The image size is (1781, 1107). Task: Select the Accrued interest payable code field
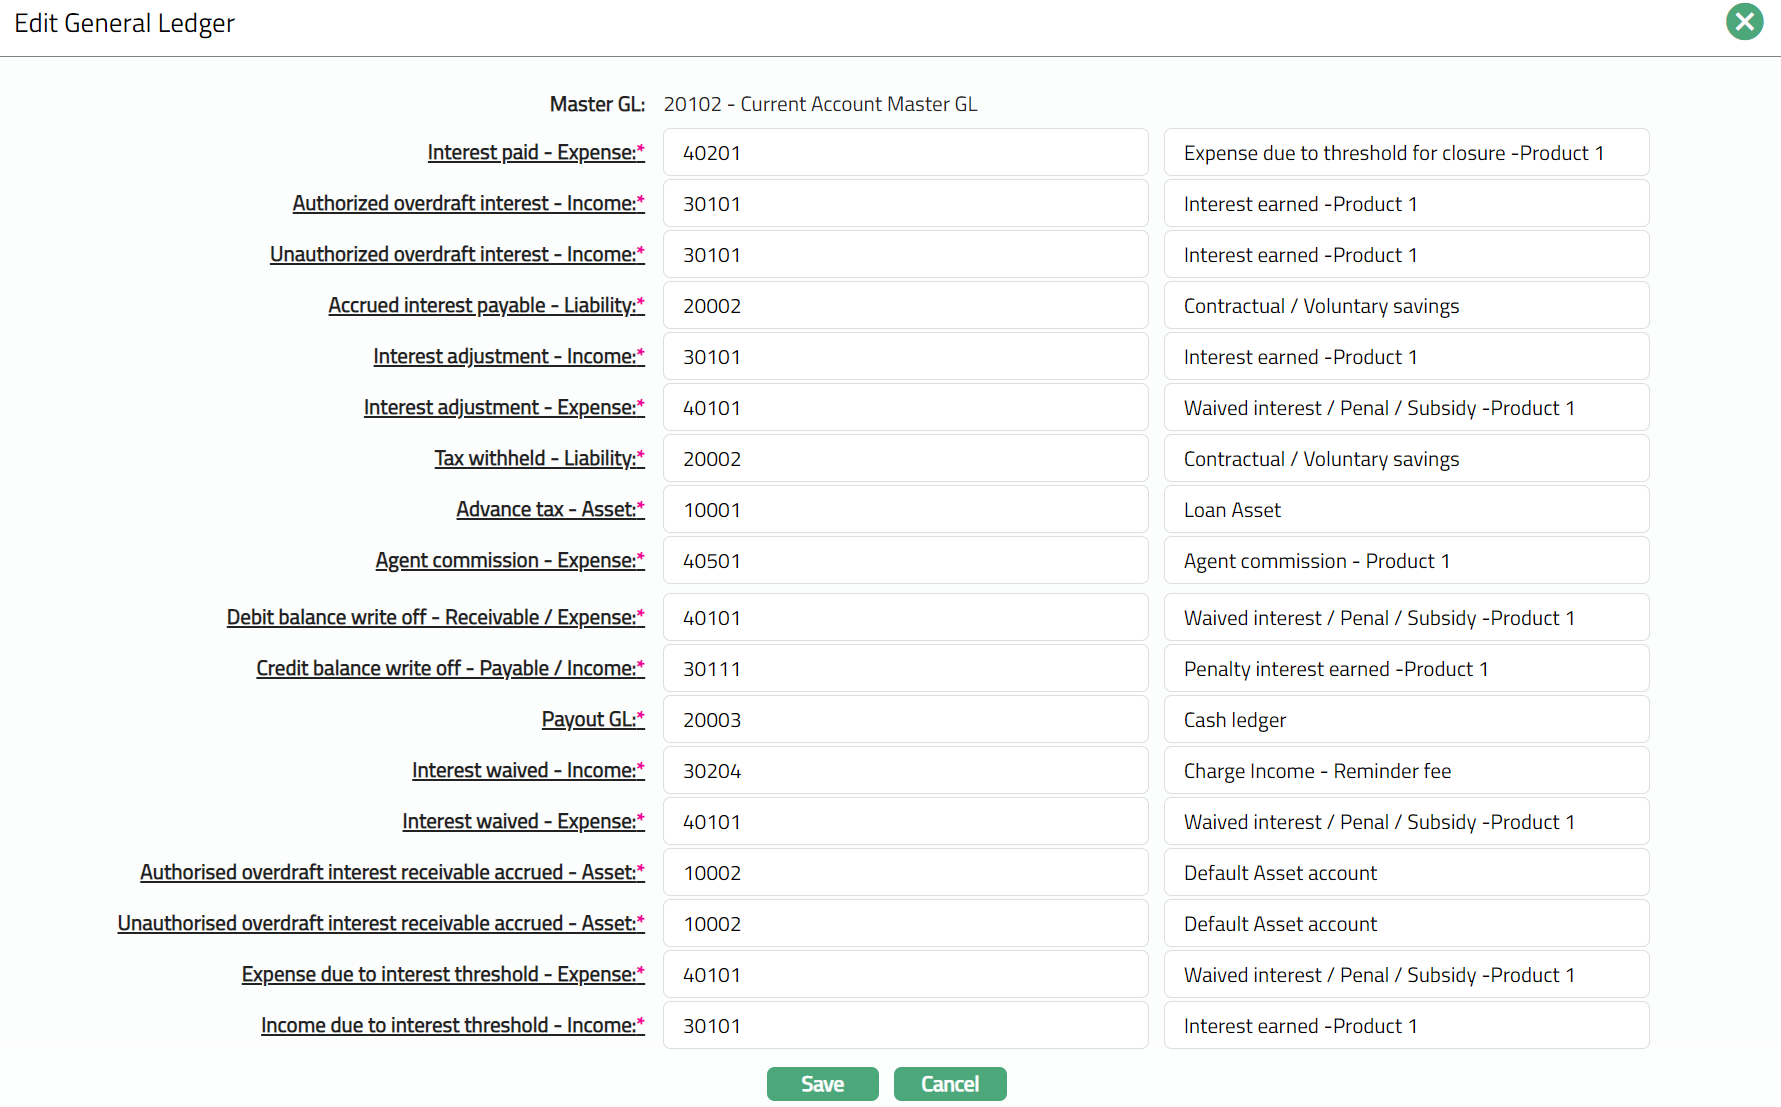point(905,306)
